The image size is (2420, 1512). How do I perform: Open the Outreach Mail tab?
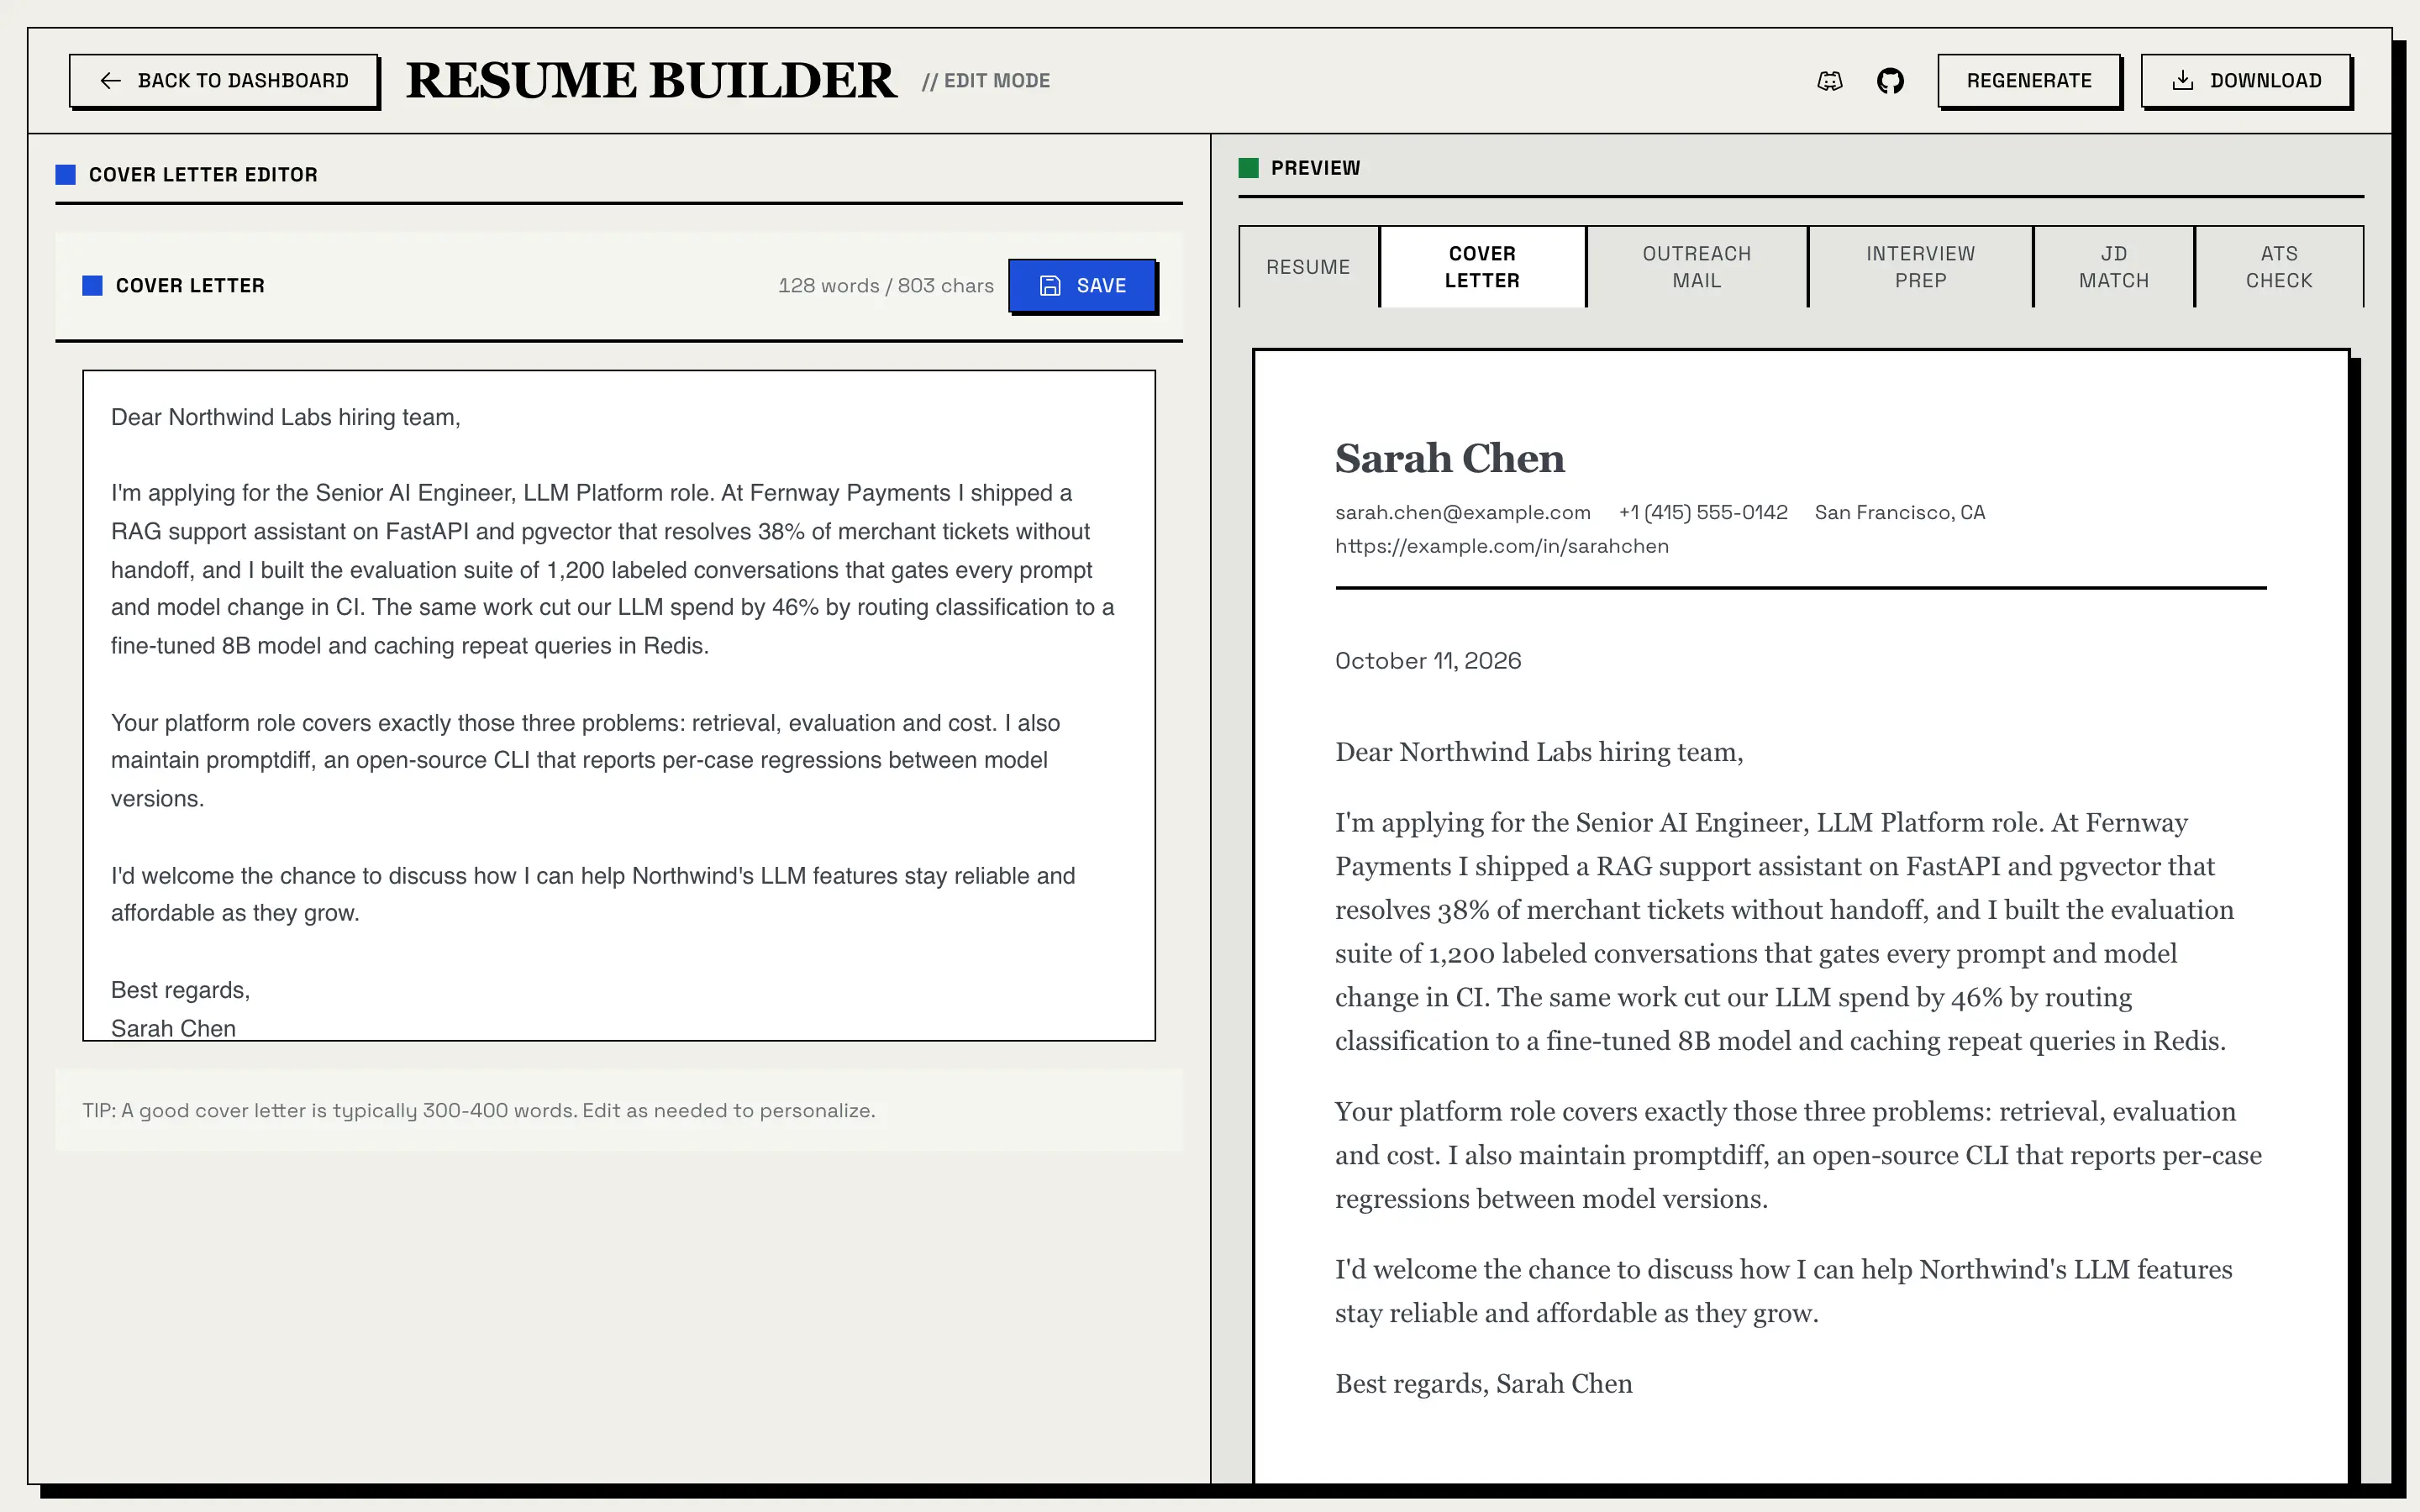(1696, 267)
